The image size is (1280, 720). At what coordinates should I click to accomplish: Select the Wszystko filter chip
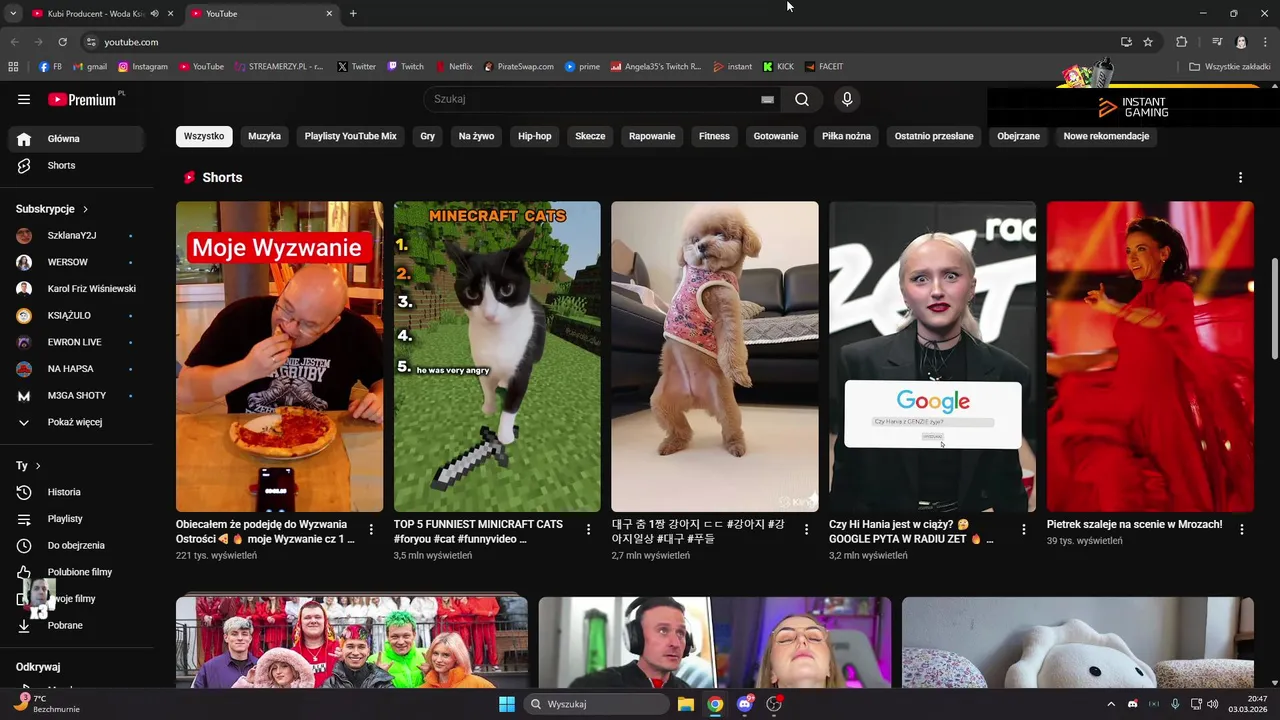204,136
